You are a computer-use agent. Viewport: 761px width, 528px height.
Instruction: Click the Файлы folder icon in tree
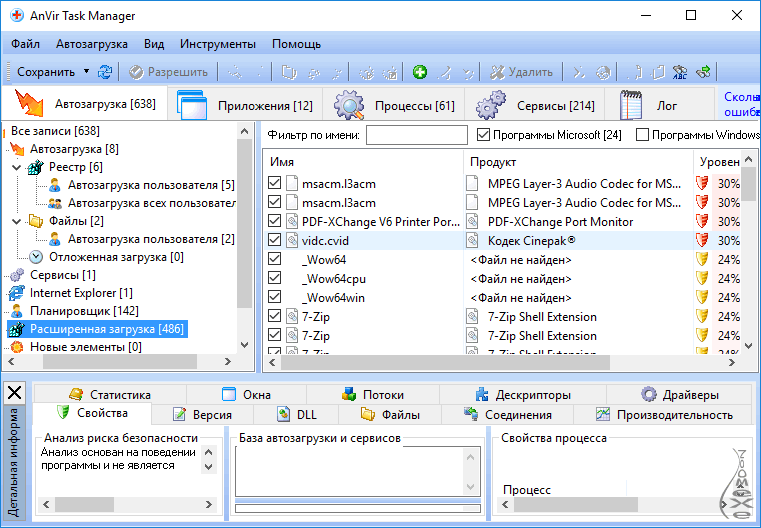35,221
